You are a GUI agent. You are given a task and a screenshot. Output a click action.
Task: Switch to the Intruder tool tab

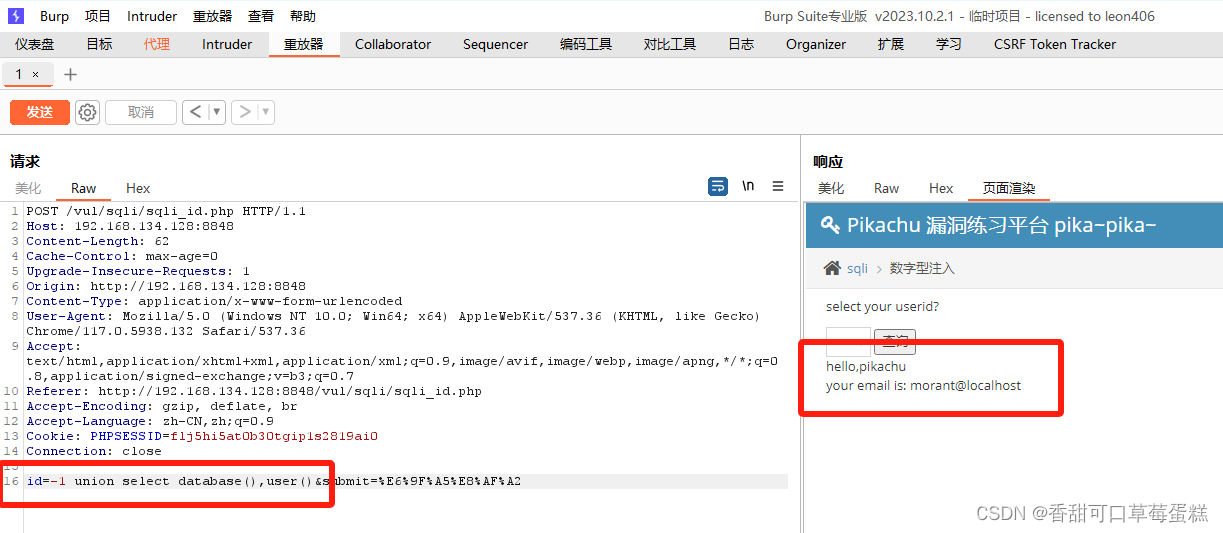click(x=227, y=44)
